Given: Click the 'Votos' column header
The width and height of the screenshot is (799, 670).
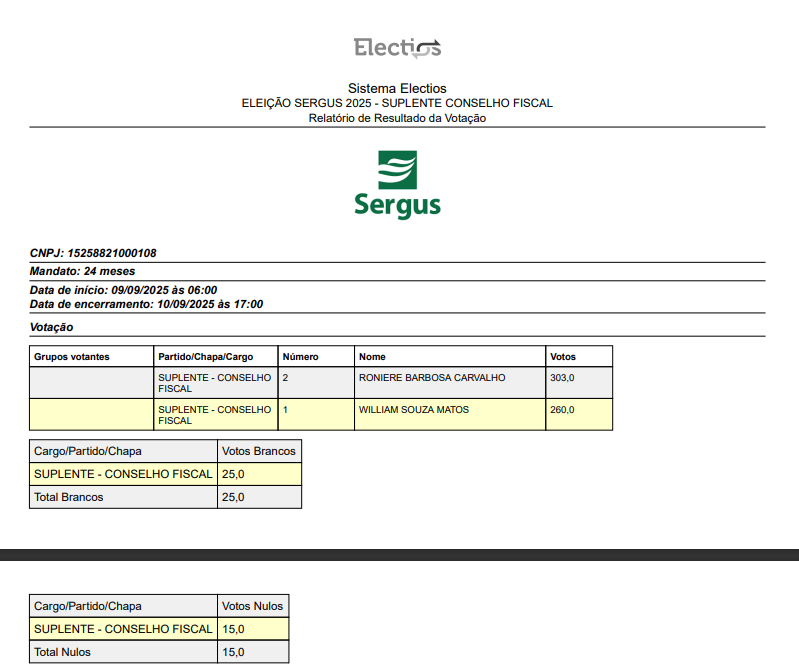Looking at the screenshot, I should tap(579, 357).
